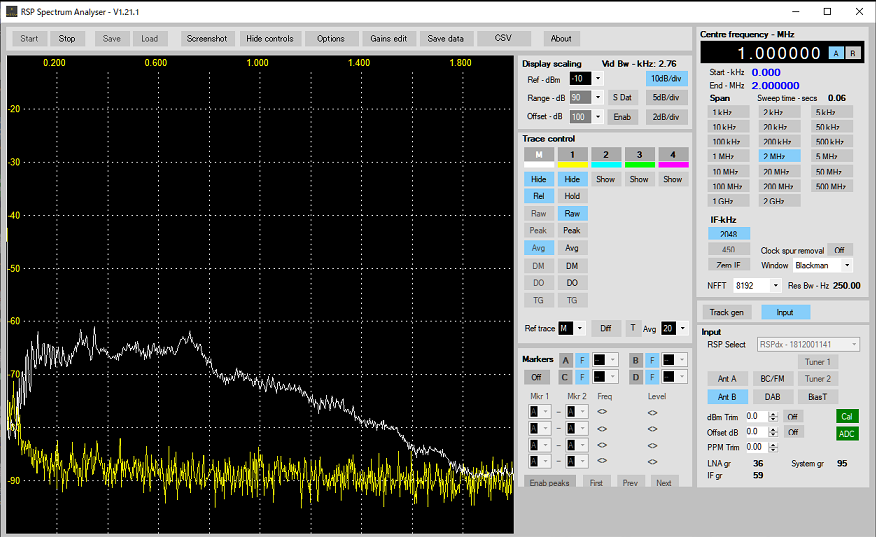Open RSP Select device dropdown
The height and width of the screenshot is (537, 876).
[x=808, y=345]
